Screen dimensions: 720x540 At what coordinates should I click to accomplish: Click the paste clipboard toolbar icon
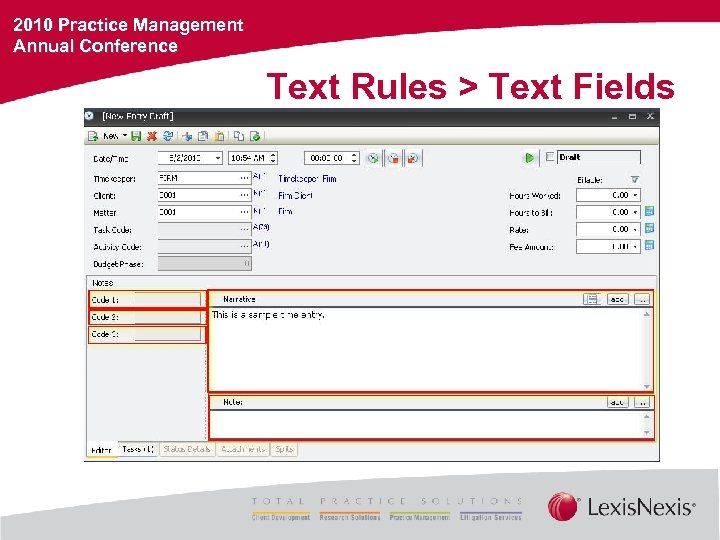click(x=220, y=136)
